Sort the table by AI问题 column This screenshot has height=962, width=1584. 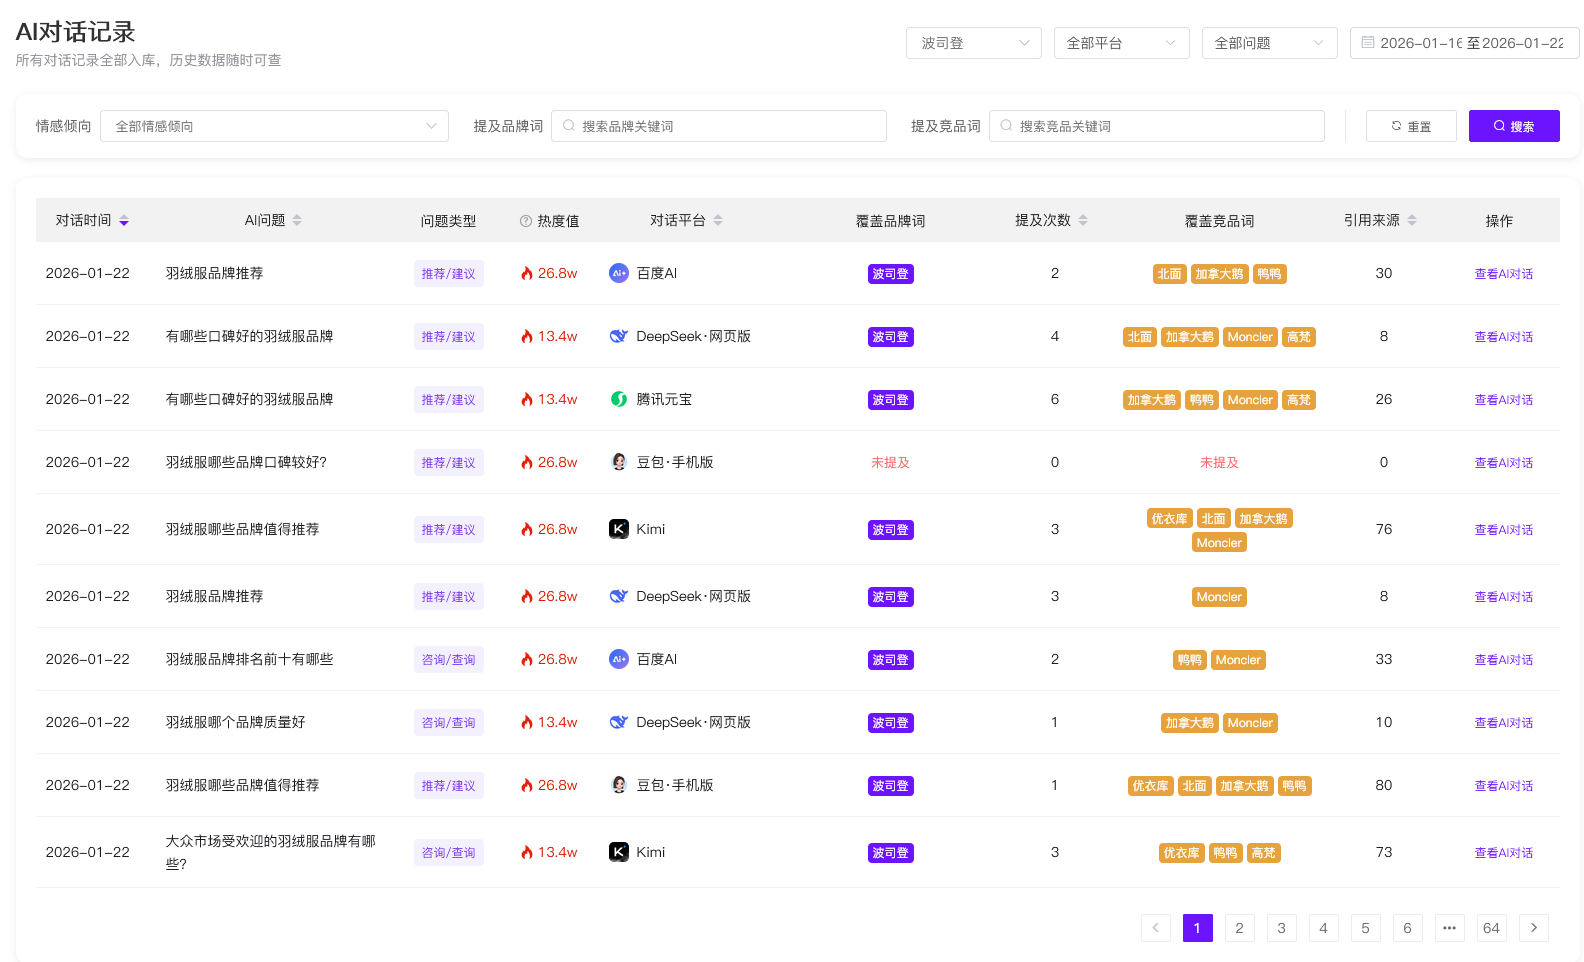(x=297, y=221)
